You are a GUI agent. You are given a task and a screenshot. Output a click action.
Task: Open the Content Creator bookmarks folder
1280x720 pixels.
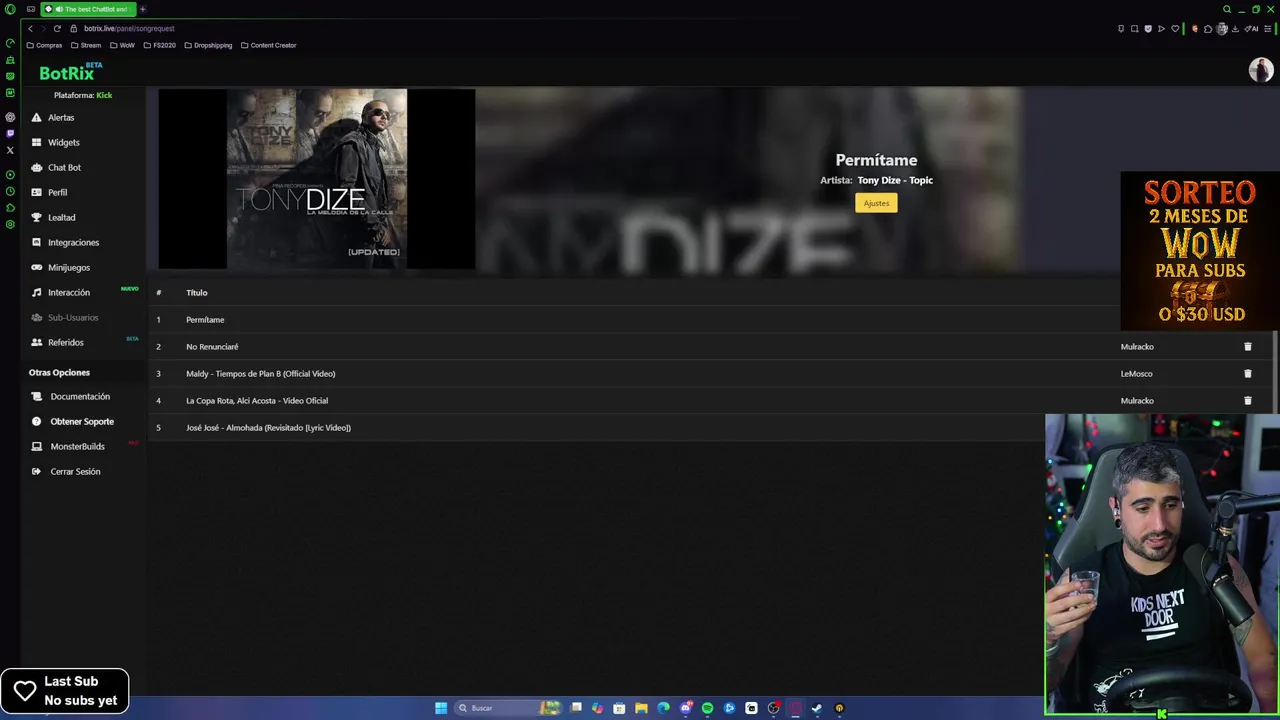(x=268, y=45)
